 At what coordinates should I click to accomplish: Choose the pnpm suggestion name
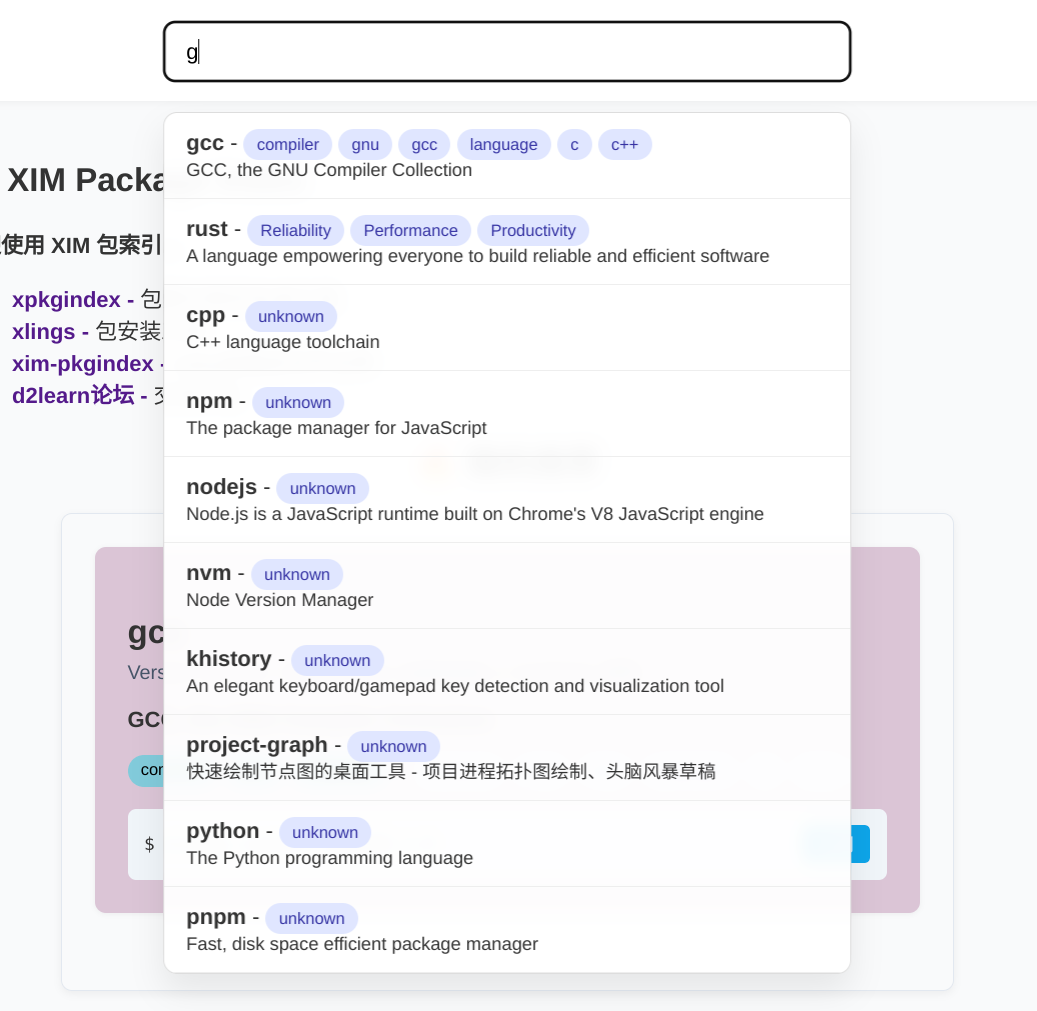click(x=216, y=917)
